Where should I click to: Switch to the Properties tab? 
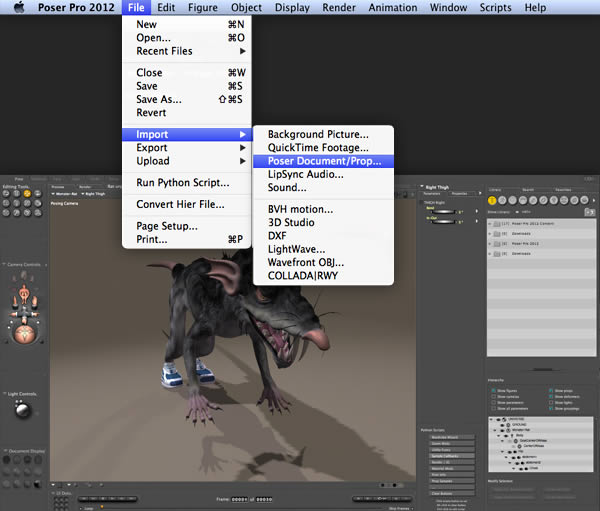coord(460,194)
